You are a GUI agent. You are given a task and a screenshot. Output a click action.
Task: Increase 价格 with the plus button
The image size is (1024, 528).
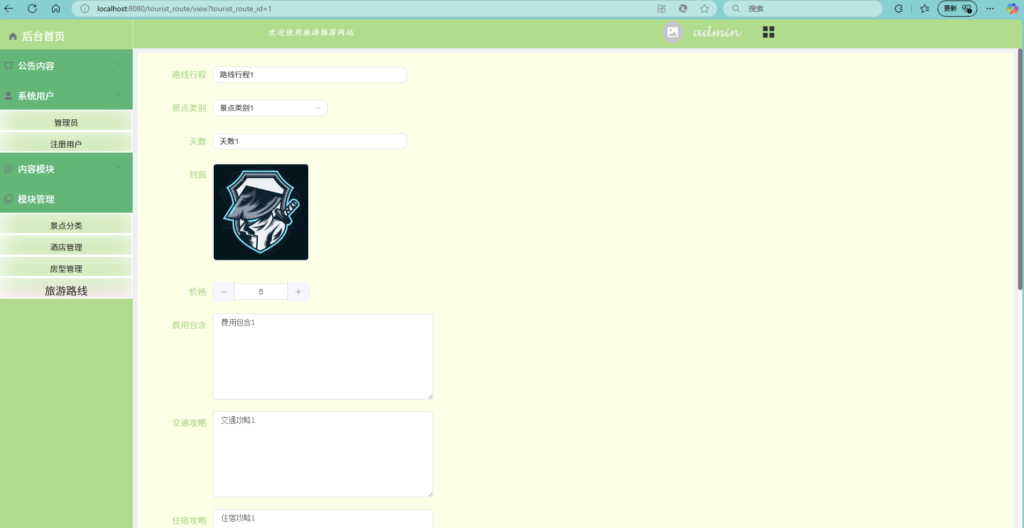coord(298,292)
